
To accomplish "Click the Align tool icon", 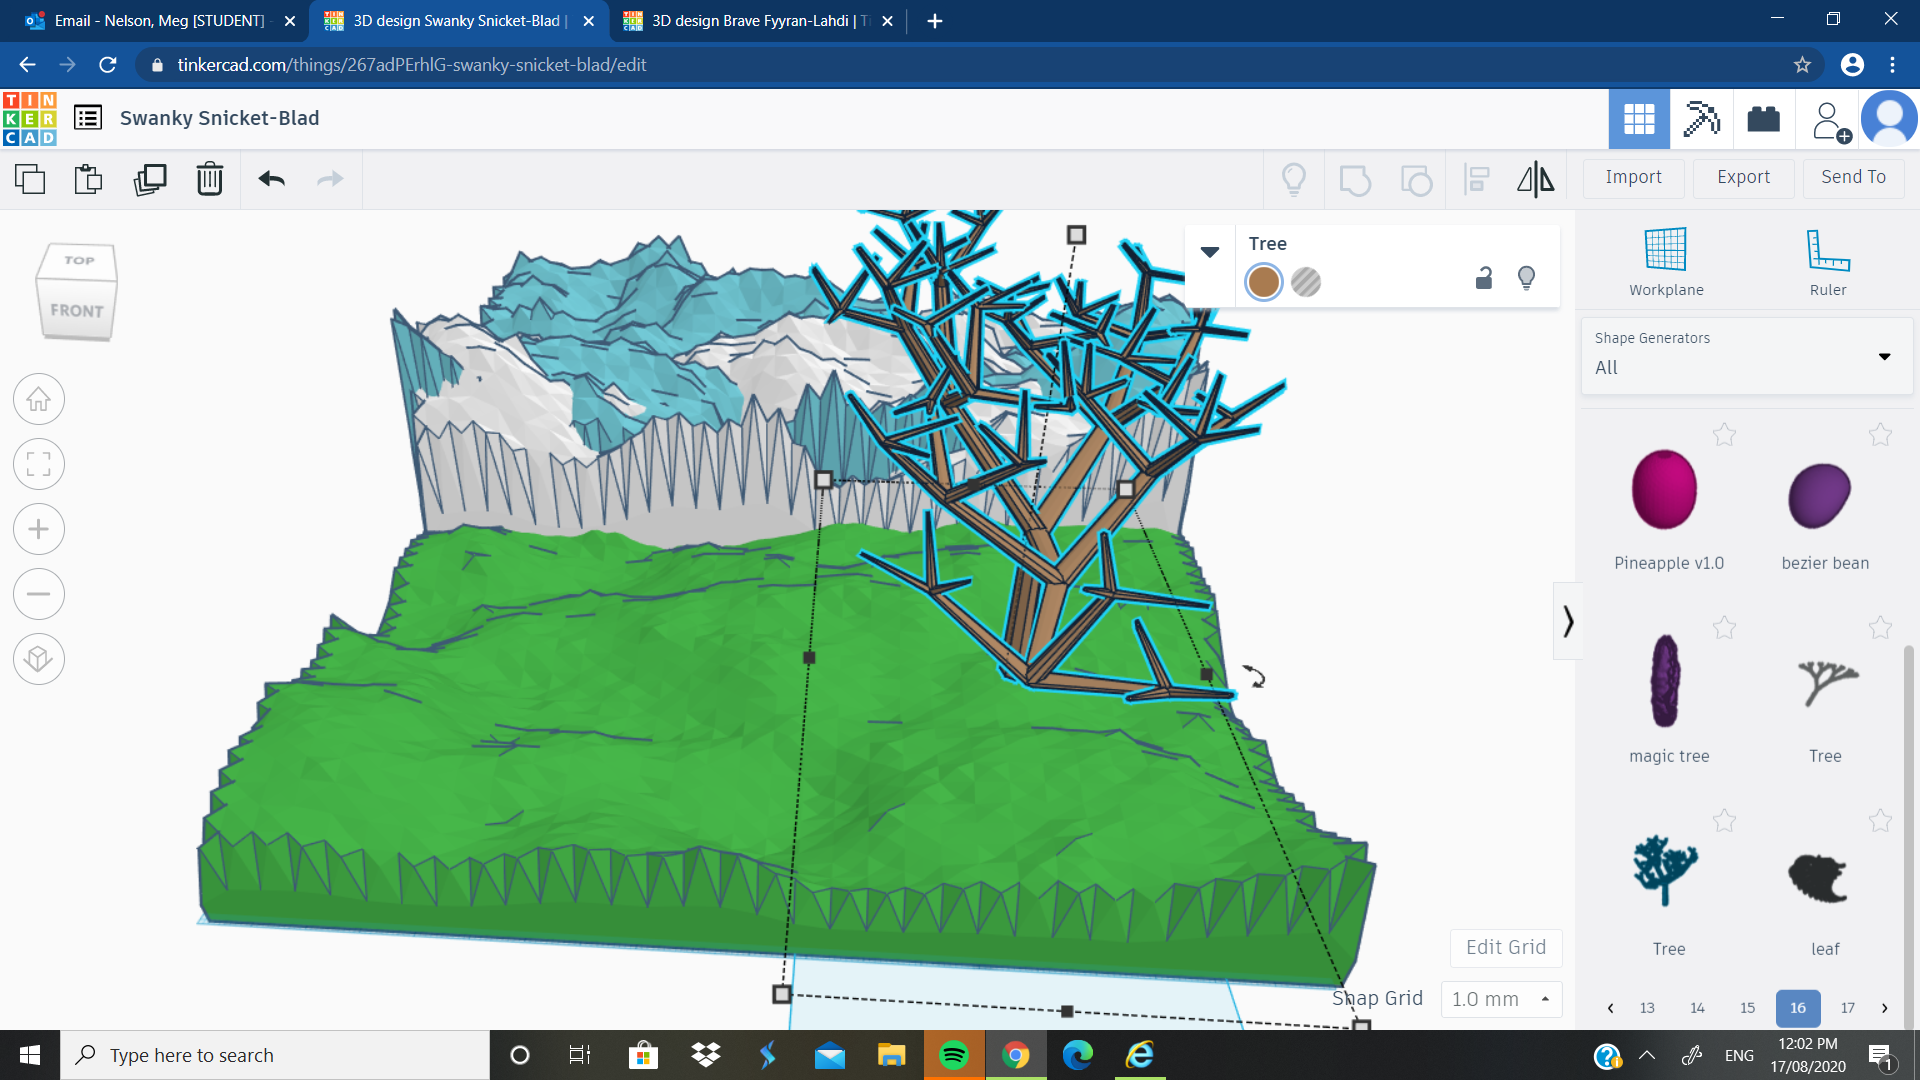I will click(1476, 179).
